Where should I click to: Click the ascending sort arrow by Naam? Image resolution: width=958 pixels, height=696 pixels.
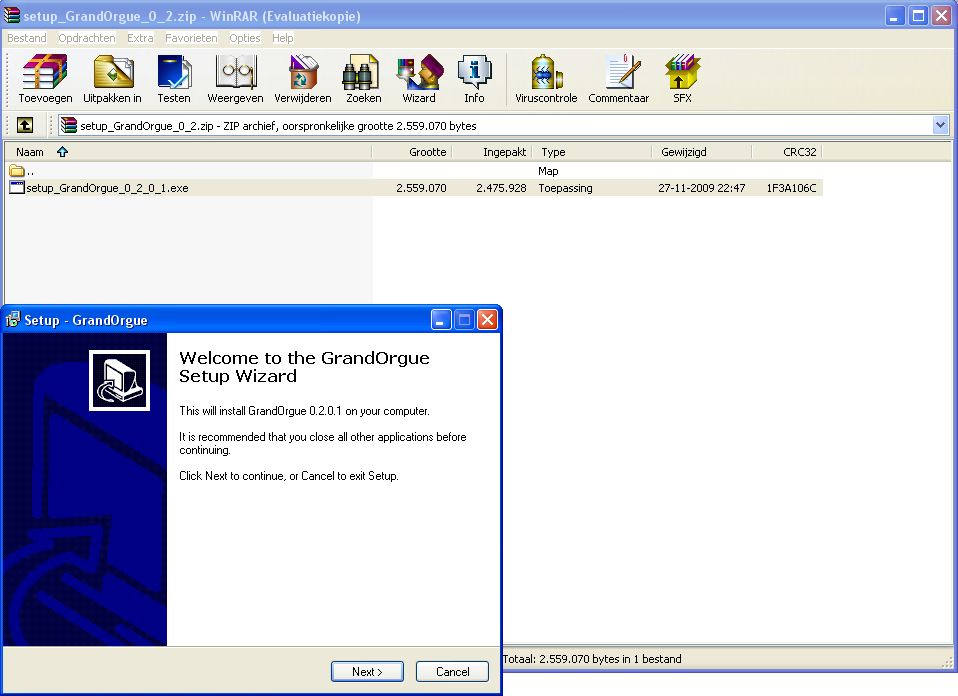[62, 152]
